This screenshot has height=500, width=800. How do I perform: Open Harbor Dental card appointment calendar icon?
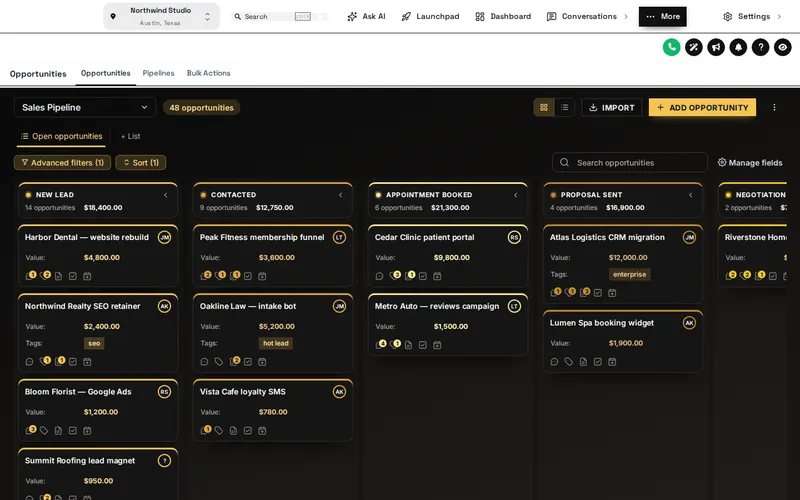[x=87, y=276]
